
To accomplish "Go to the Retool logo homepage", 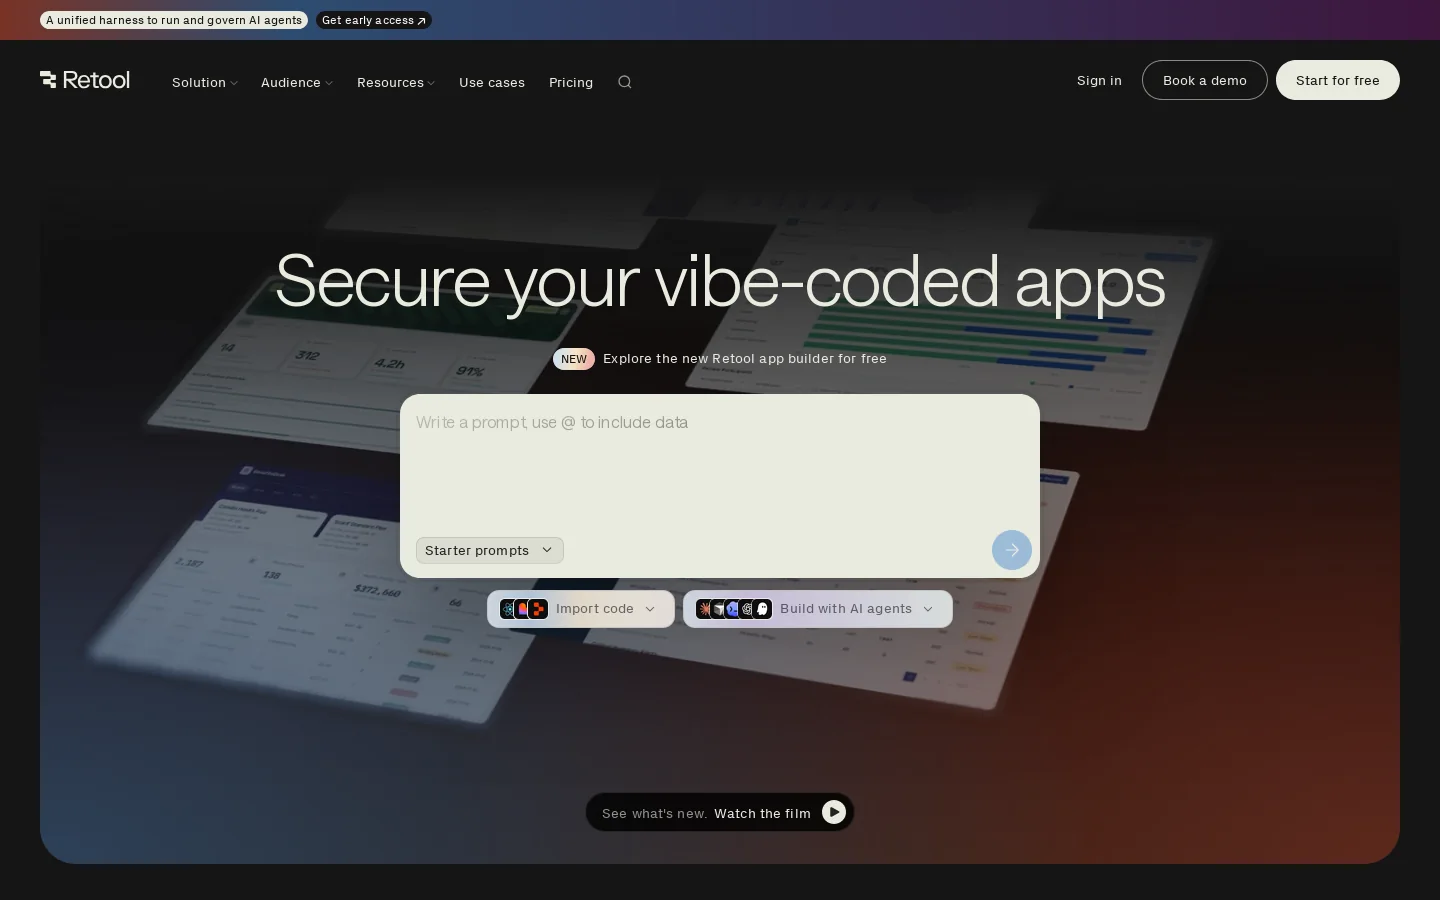I will tap(85, 80).
